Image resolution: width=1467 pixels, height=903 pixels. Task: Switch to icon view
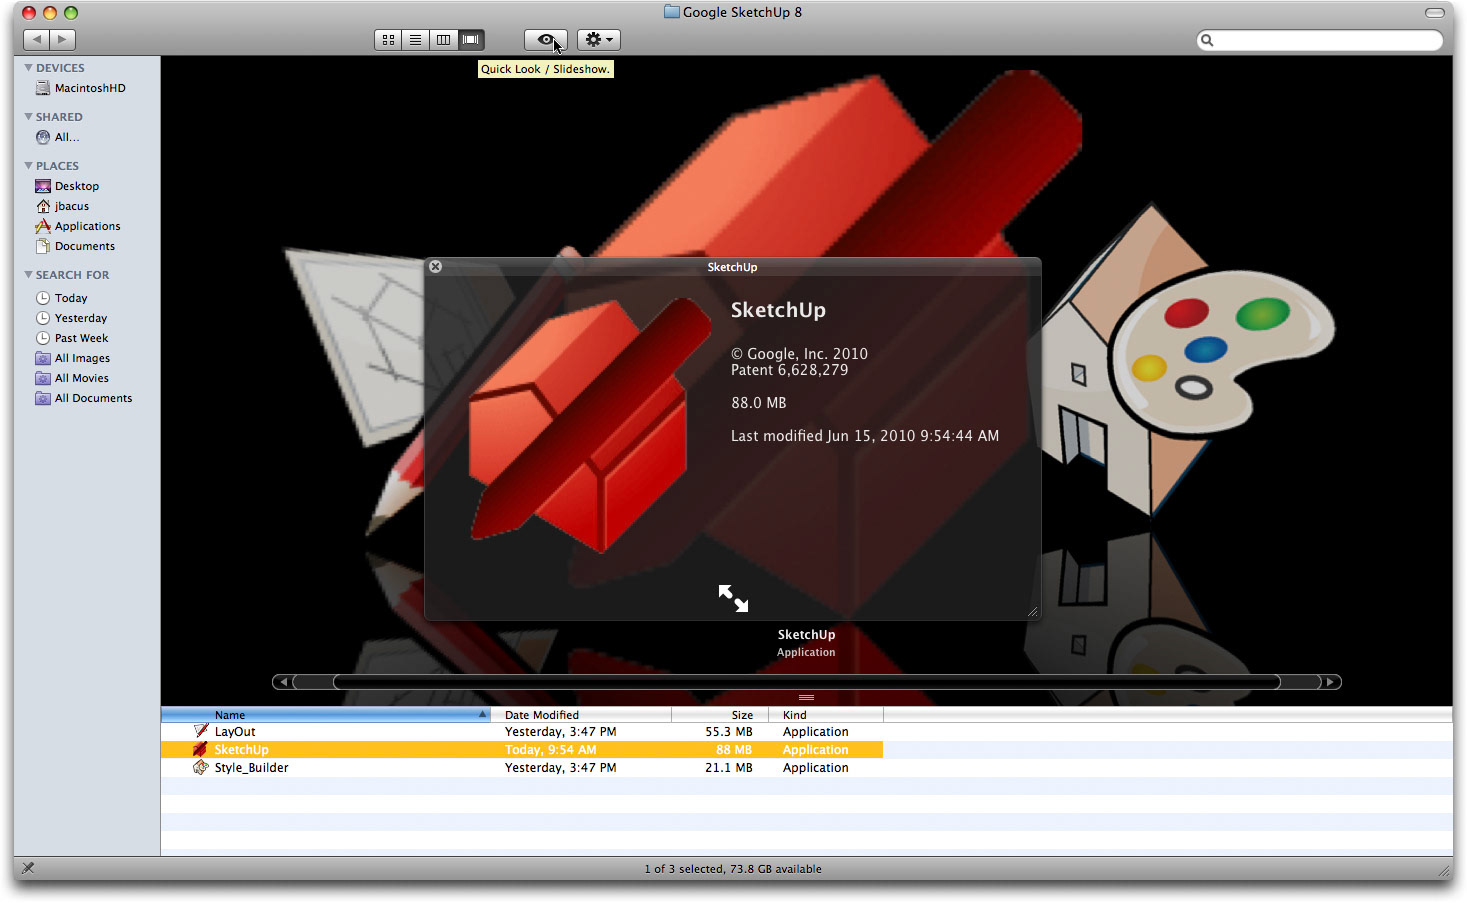click(x=388, y=40)
